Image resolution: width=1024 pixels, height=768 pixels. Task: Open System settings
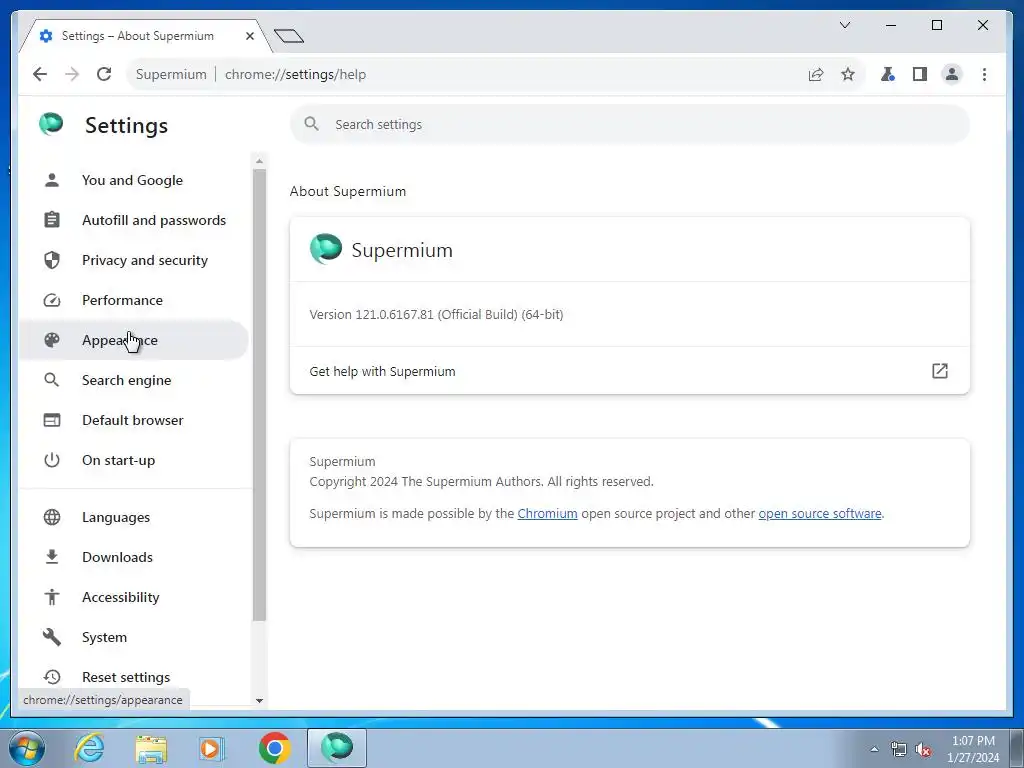(x=133, y=637)
